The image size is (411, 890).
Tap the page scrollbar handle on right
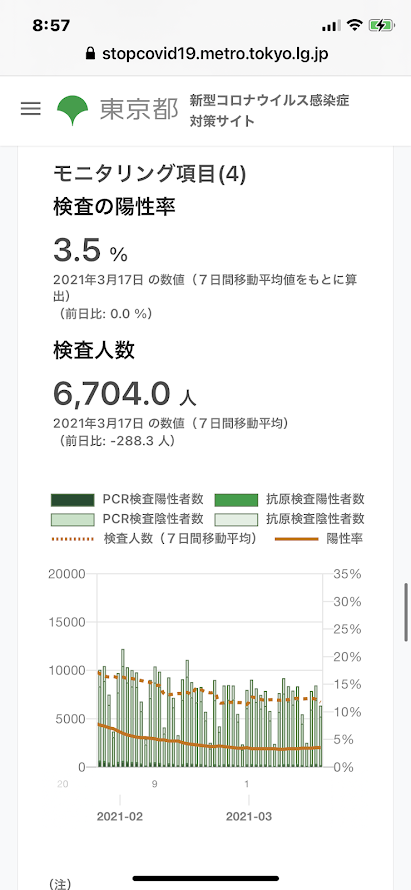coord(406,611)
